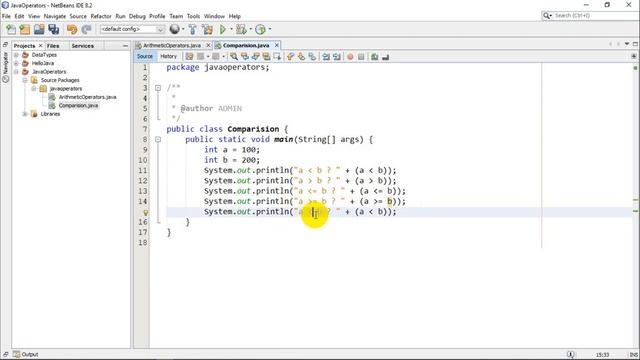Click the Debug Project icon
This screenshot has height=360, width=640.
pos(241,29)
